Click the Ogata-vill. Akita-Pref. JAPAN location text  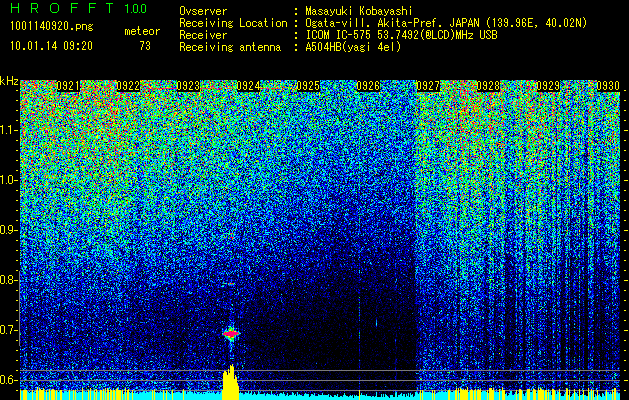[x=448, y=23]
